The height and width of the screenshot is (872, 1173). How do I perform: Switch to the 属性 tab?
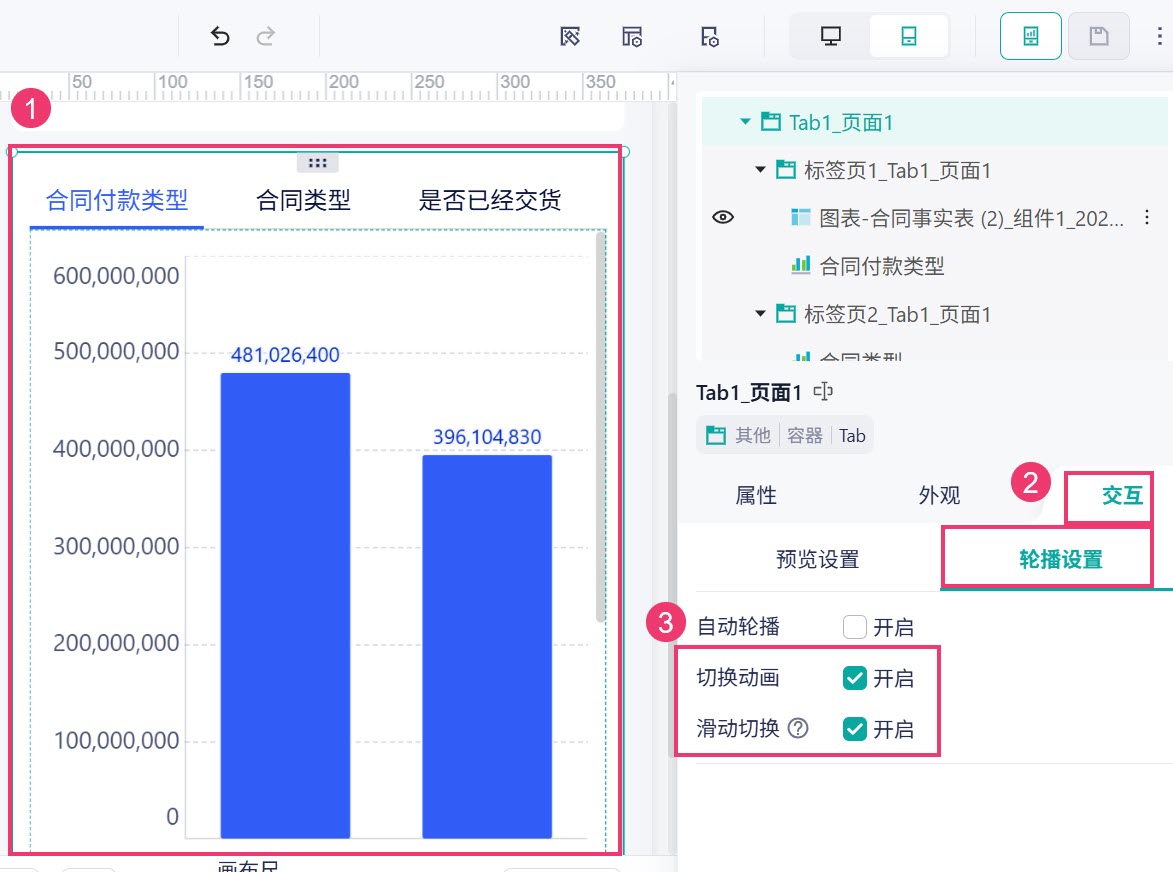(x=756, y=495)
